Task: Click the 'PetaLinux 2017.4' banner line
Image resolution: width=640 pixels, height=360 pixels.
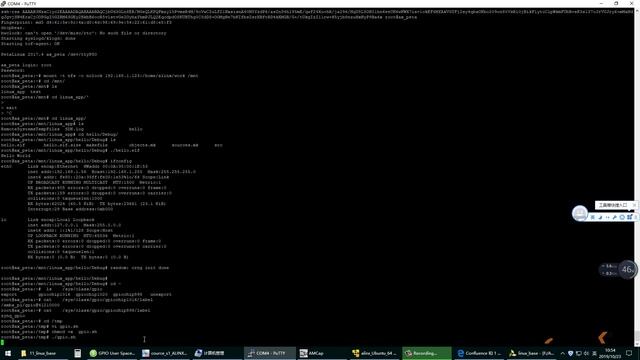Action: 49,54
